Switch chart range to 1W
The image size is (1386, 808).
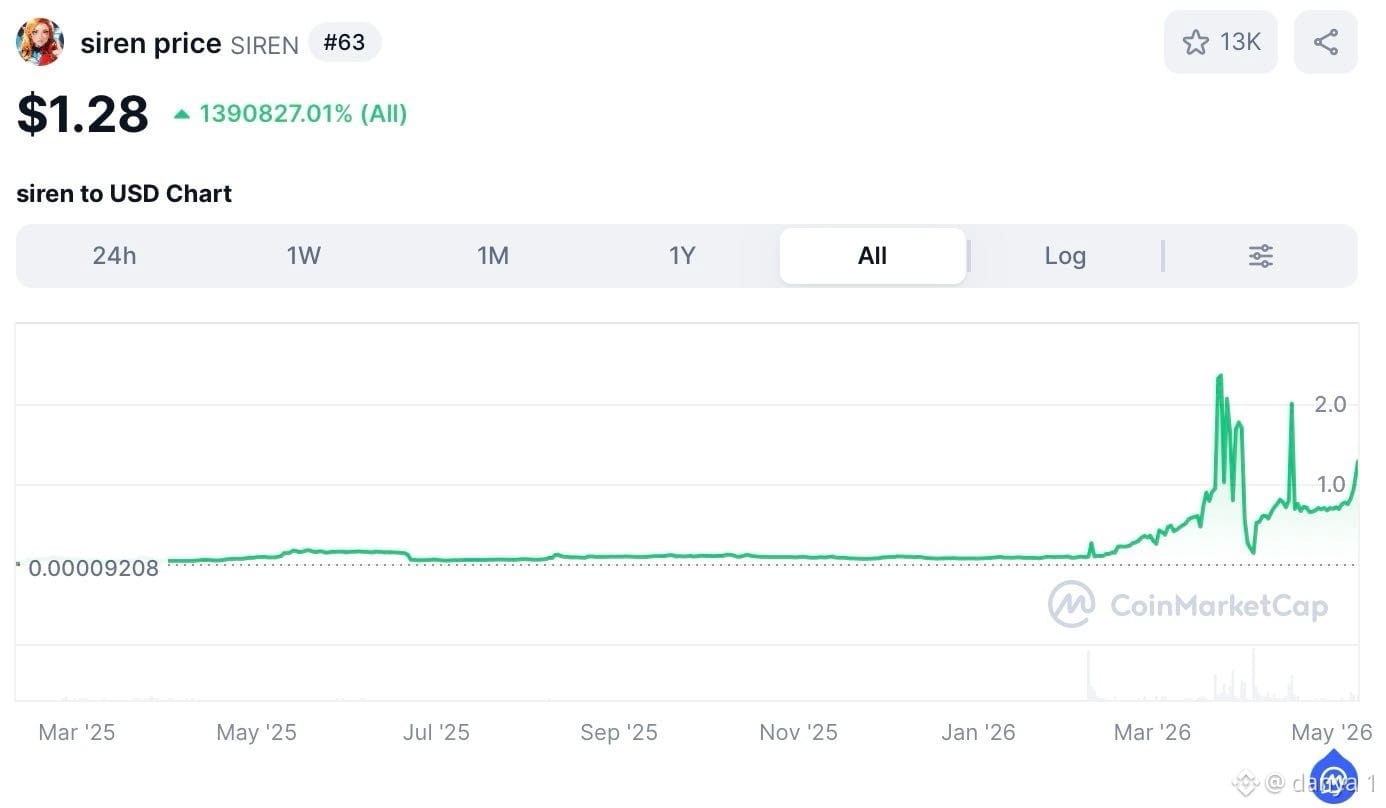(x=304, y=256)
